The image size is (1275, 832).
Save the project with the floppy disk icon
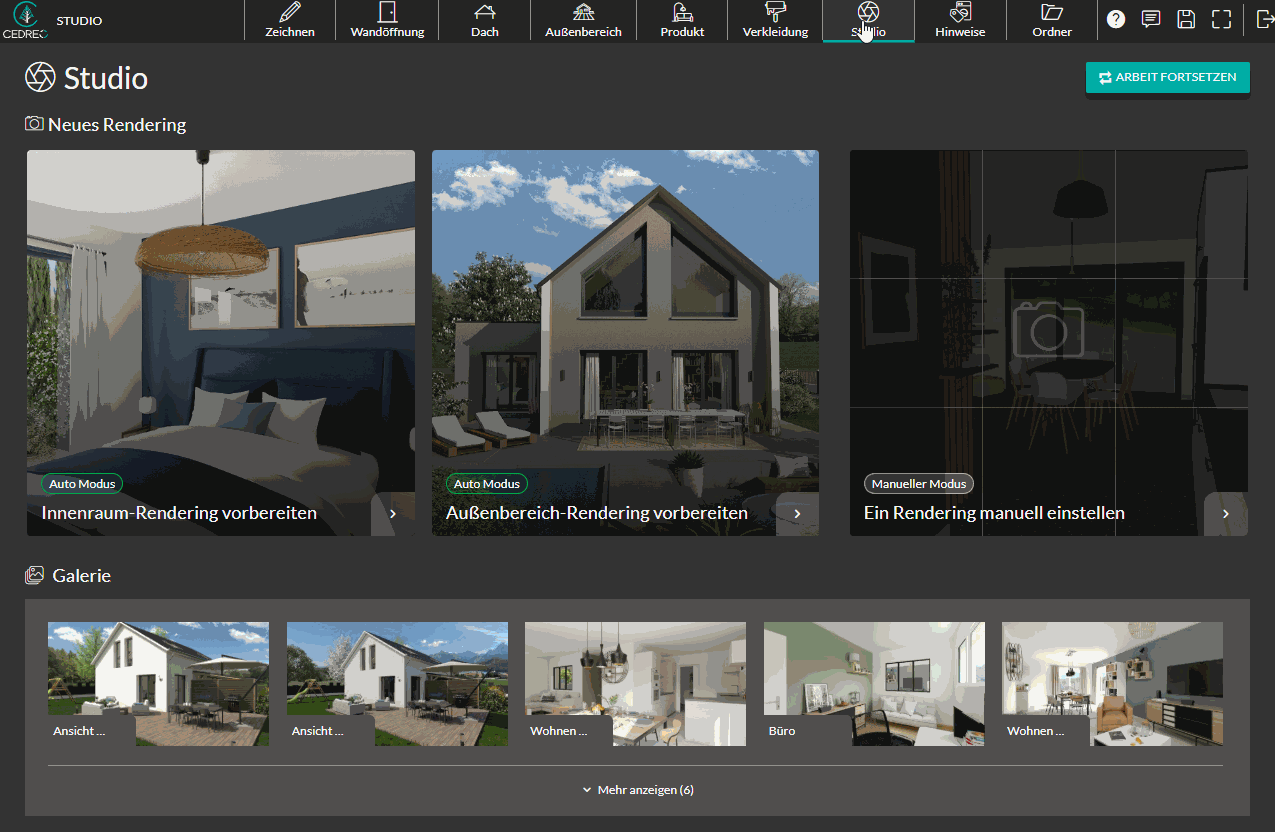(1186, 19)
